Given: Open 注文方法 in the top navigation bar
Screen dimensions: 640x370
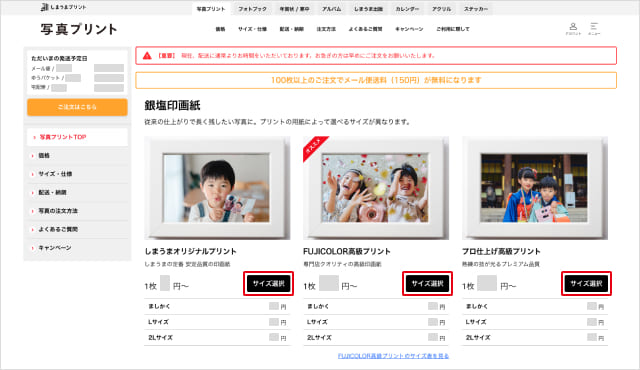Looking at the screenshot, I should 326,29.
